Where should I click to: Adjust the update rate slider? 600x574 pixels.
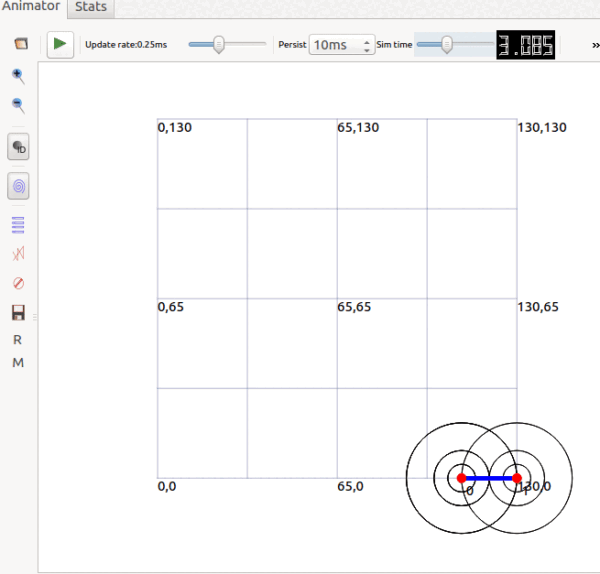point(219,44)
